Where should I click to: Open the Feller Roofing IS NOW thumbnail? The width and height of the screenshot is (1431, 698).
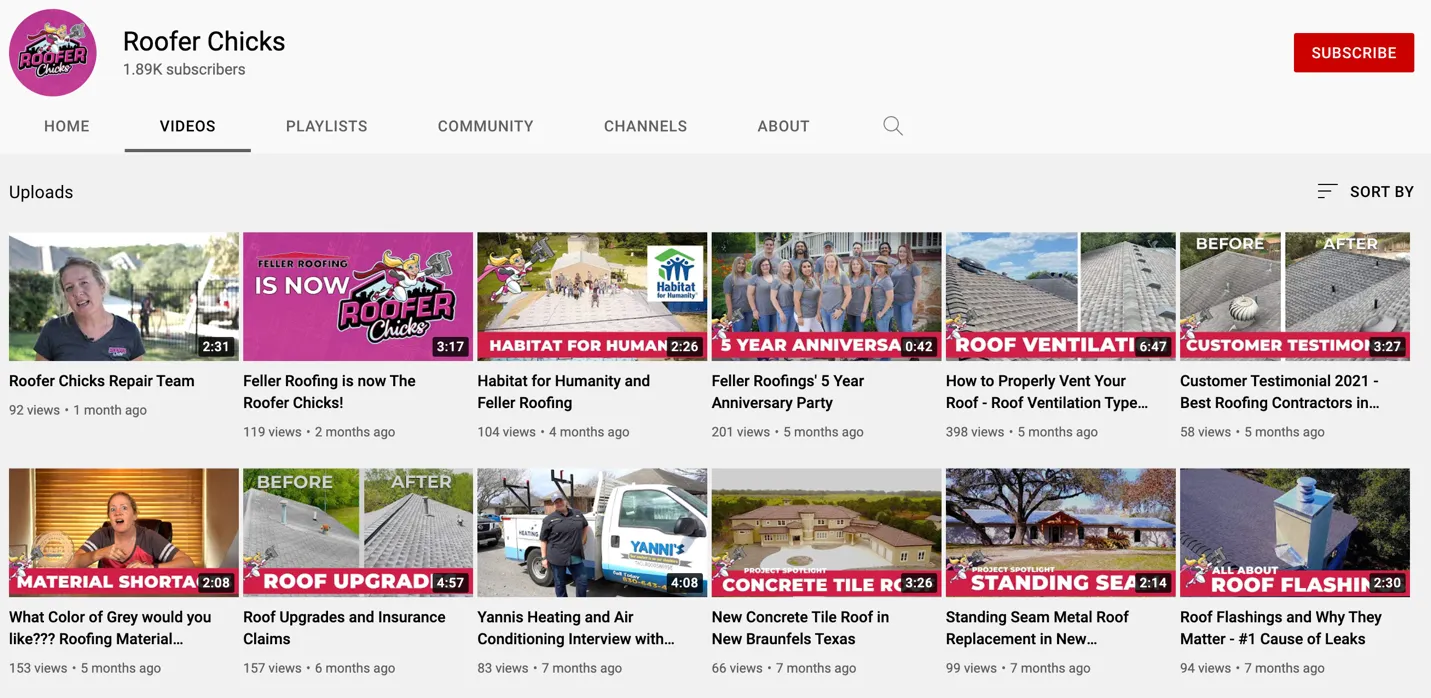(358, 297)
